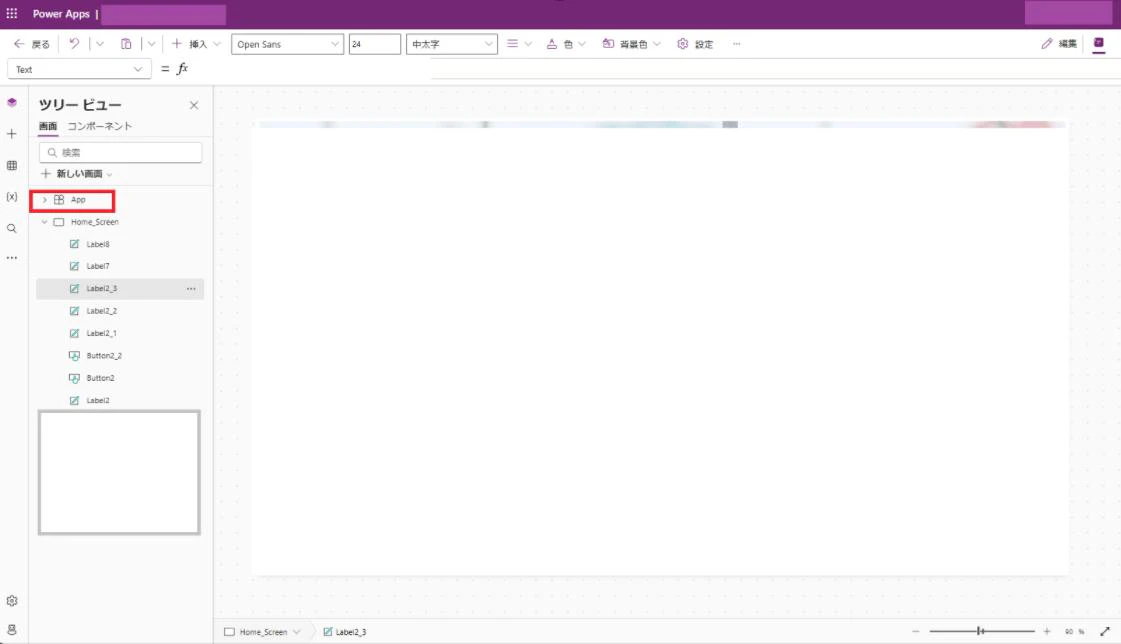Viewport: 1121px width, 644px height.
Task: Click the paste clipboard icon
Action: [126, 44]
